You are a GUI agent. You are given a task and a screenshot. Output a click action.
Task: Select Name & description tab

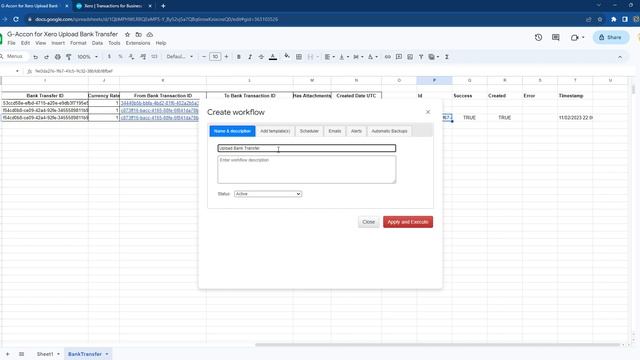[232, 131]
